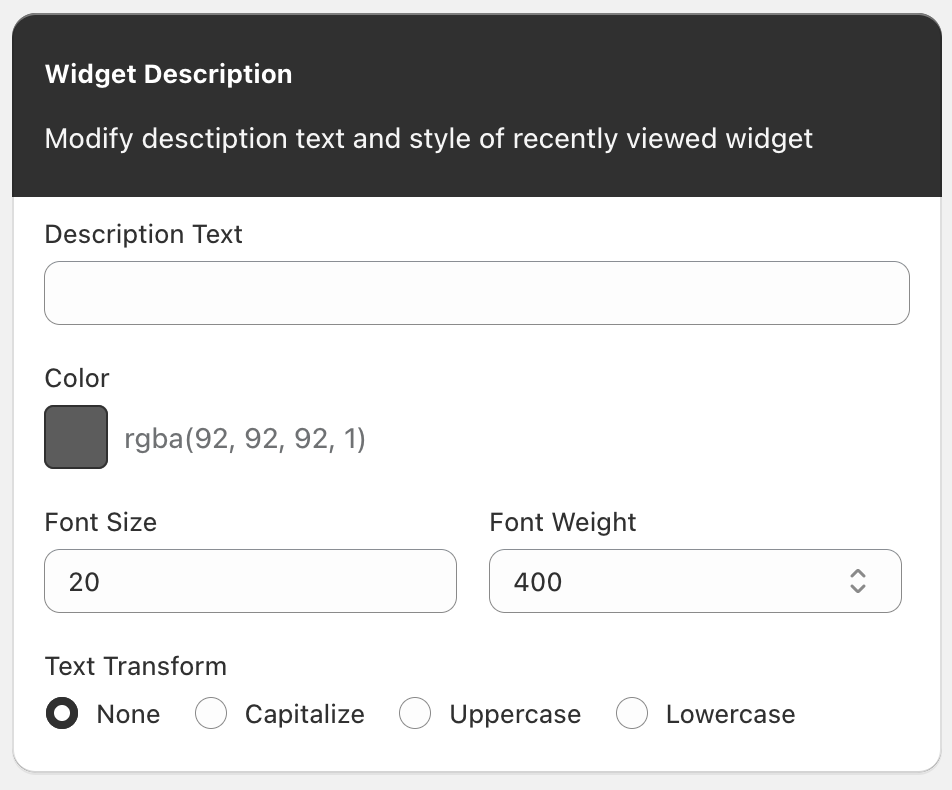Viewport: 952px width, 790px height.
Task: Click the Font Weight down arrow stepper
Action: point(858,588)
